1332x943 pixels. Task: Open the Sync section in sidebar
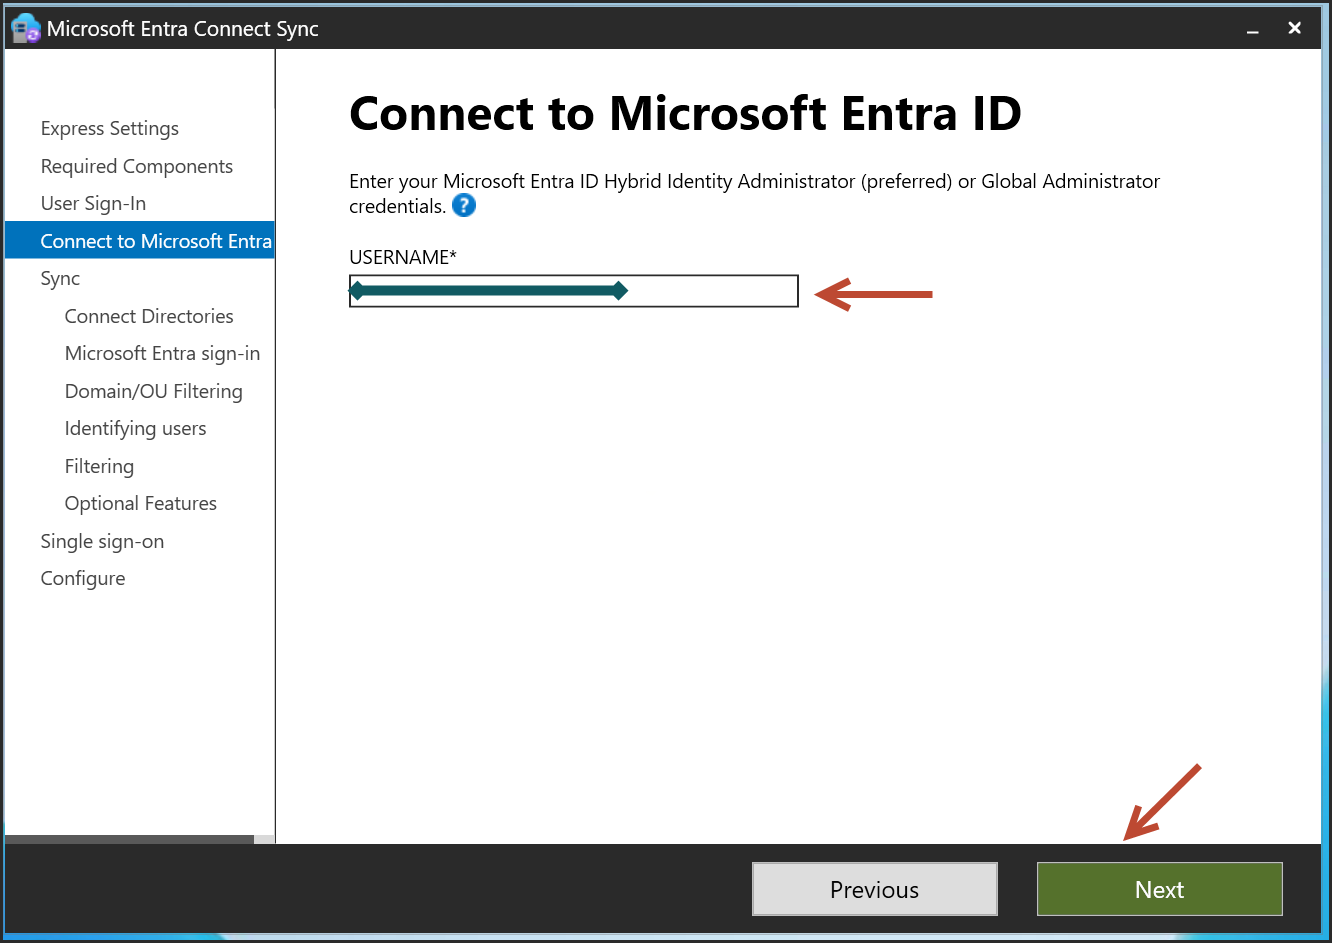tap(60, 278)
